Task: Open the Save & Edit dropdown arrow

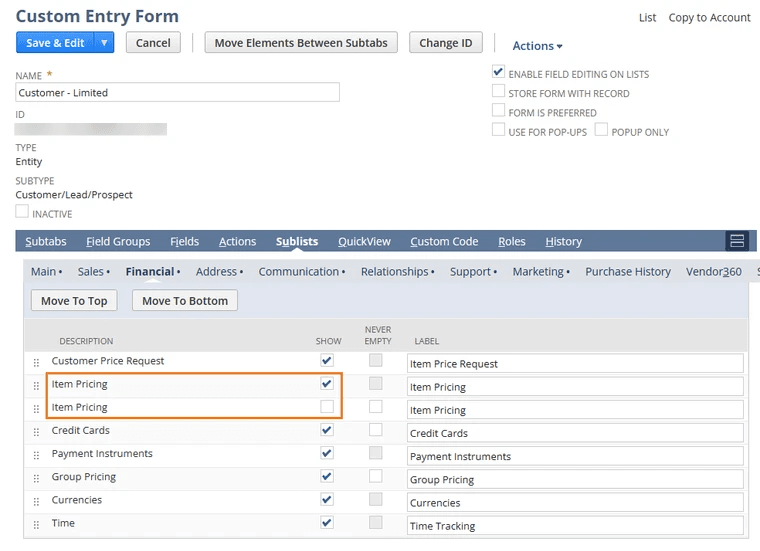Action: click(104, 43)
